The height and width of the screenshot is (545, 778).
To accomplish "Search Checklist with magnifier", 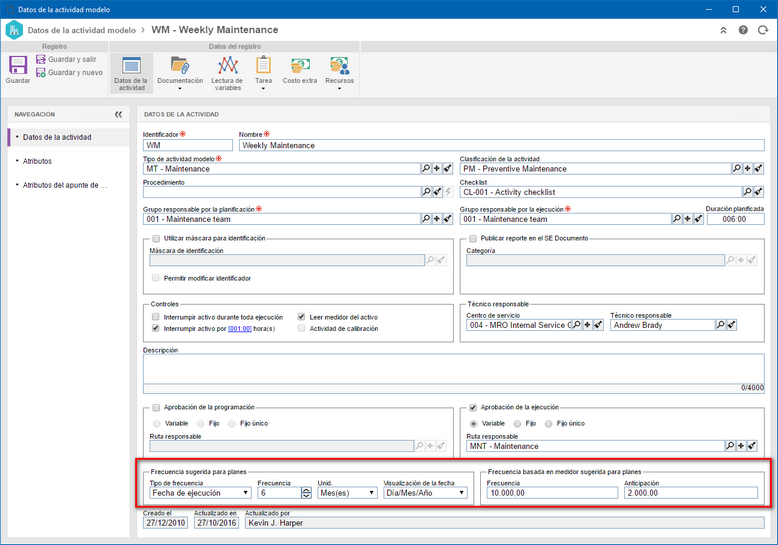I will (x=747, y=192).
